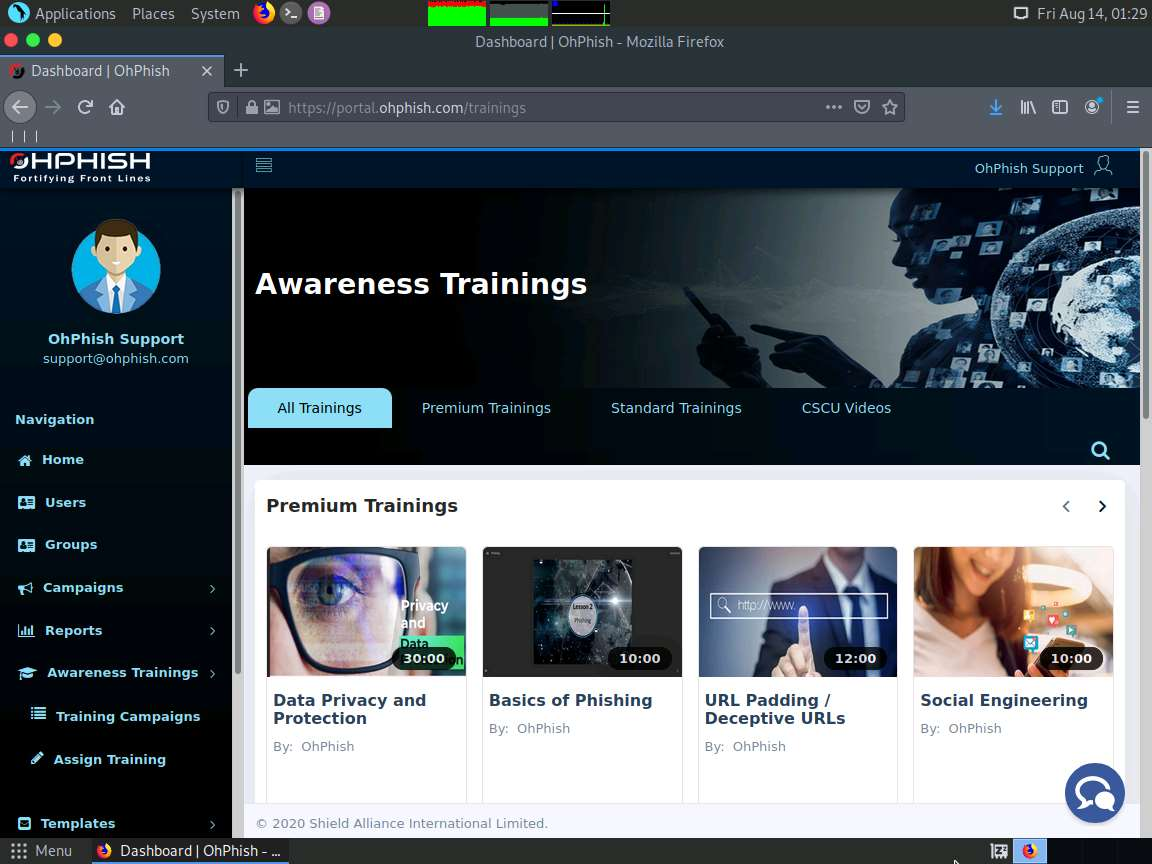Click the Basics of Phishing title text
This screenshot has height=864, width=1152.
[570, 700]
